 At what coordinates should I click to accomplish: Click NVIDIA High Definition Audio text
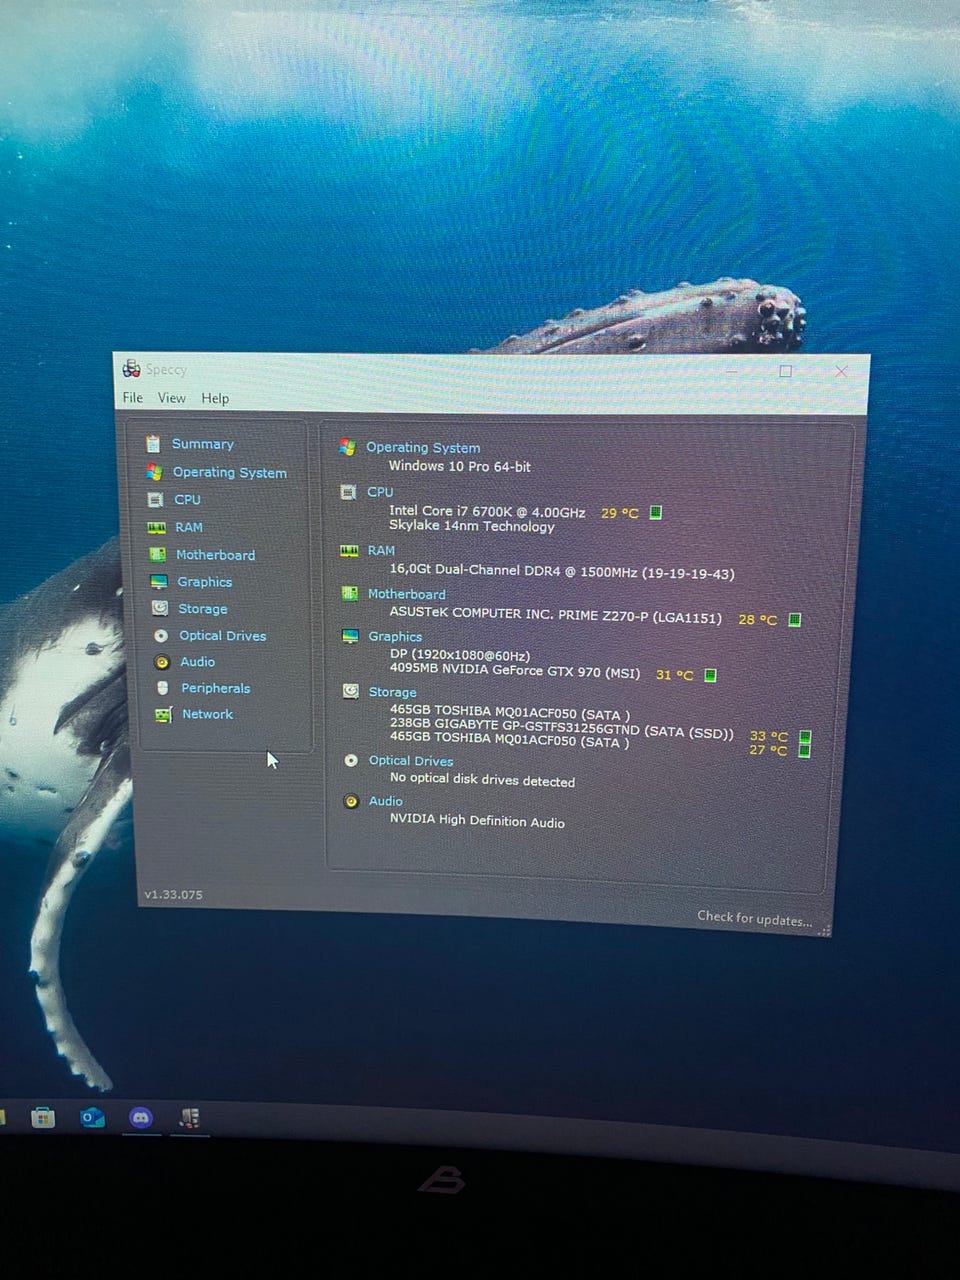click(x=478, y=820)
